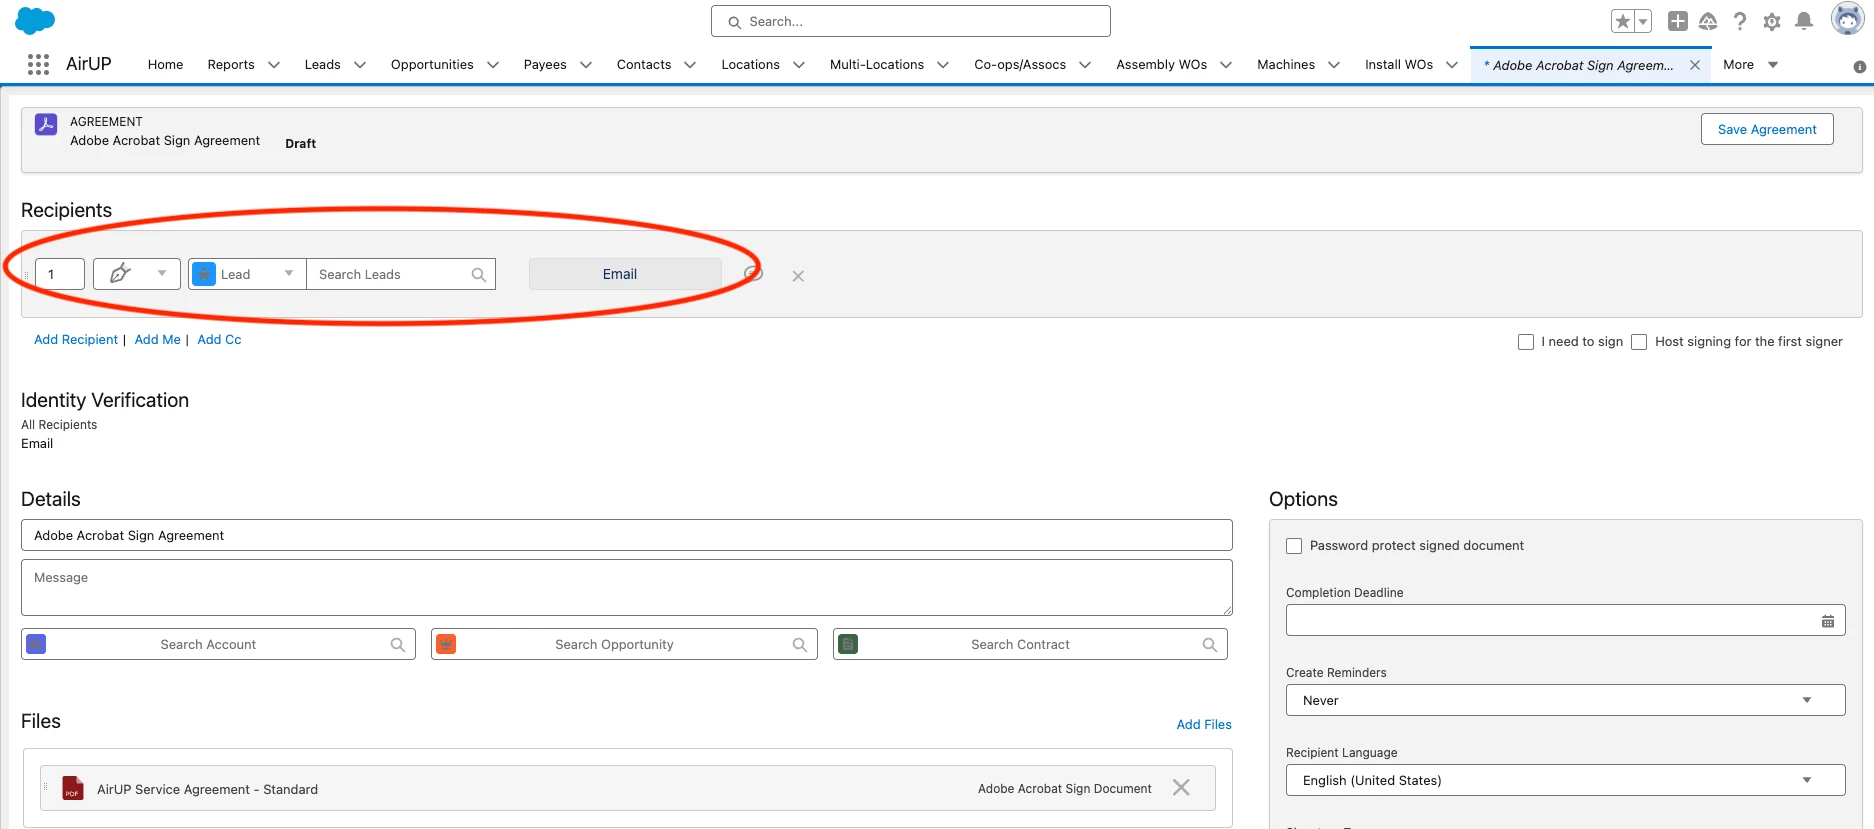Screen dimensions: 1874x829
Task: Open the Create Reminders Never dropdown
Action: pos(1565,700)
